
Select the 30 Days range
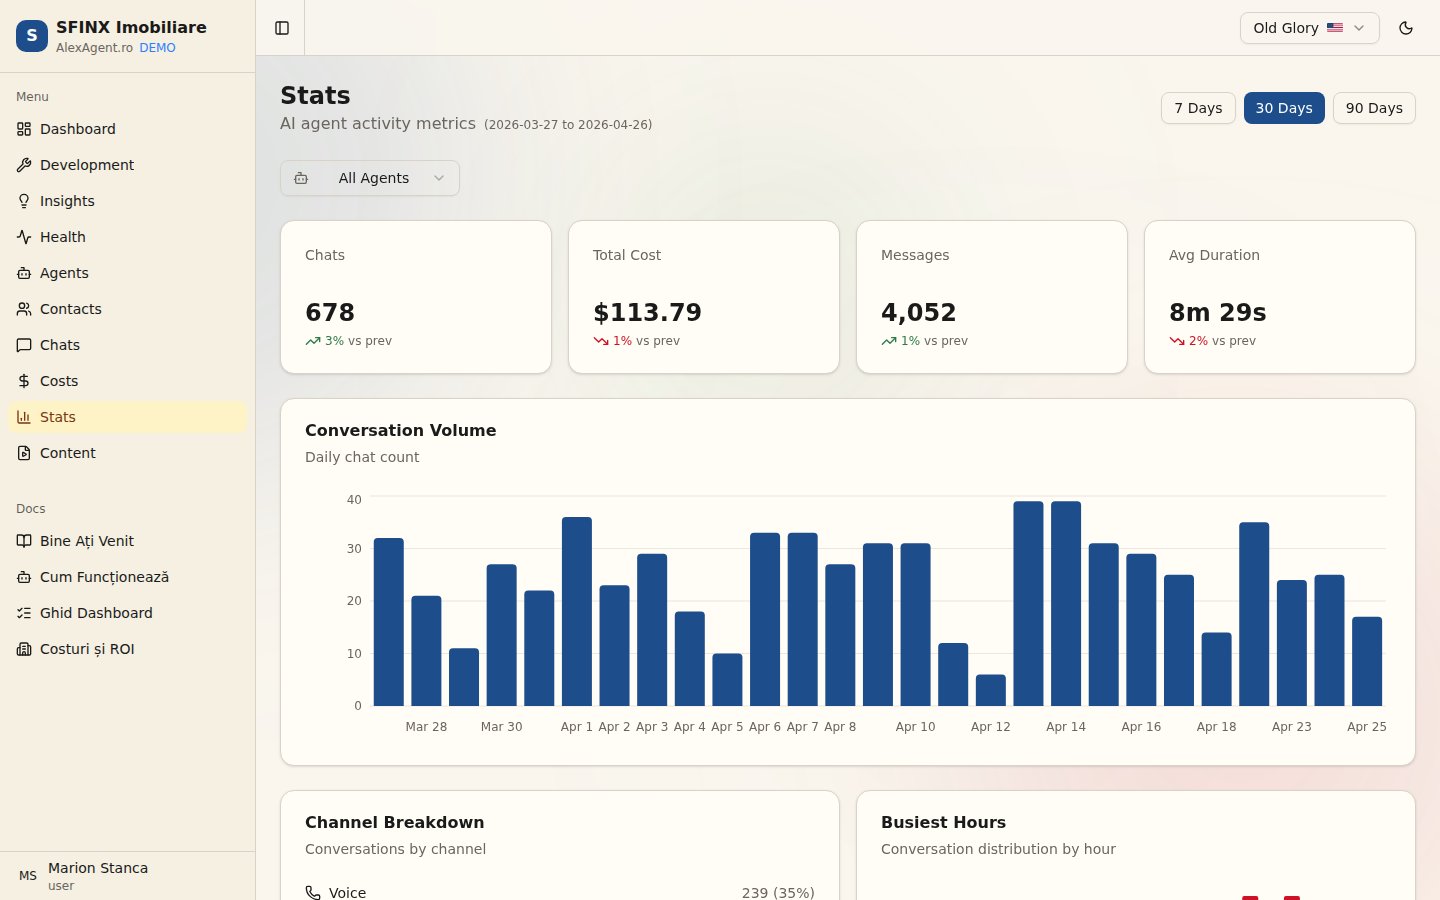[x=1284, y=108]
